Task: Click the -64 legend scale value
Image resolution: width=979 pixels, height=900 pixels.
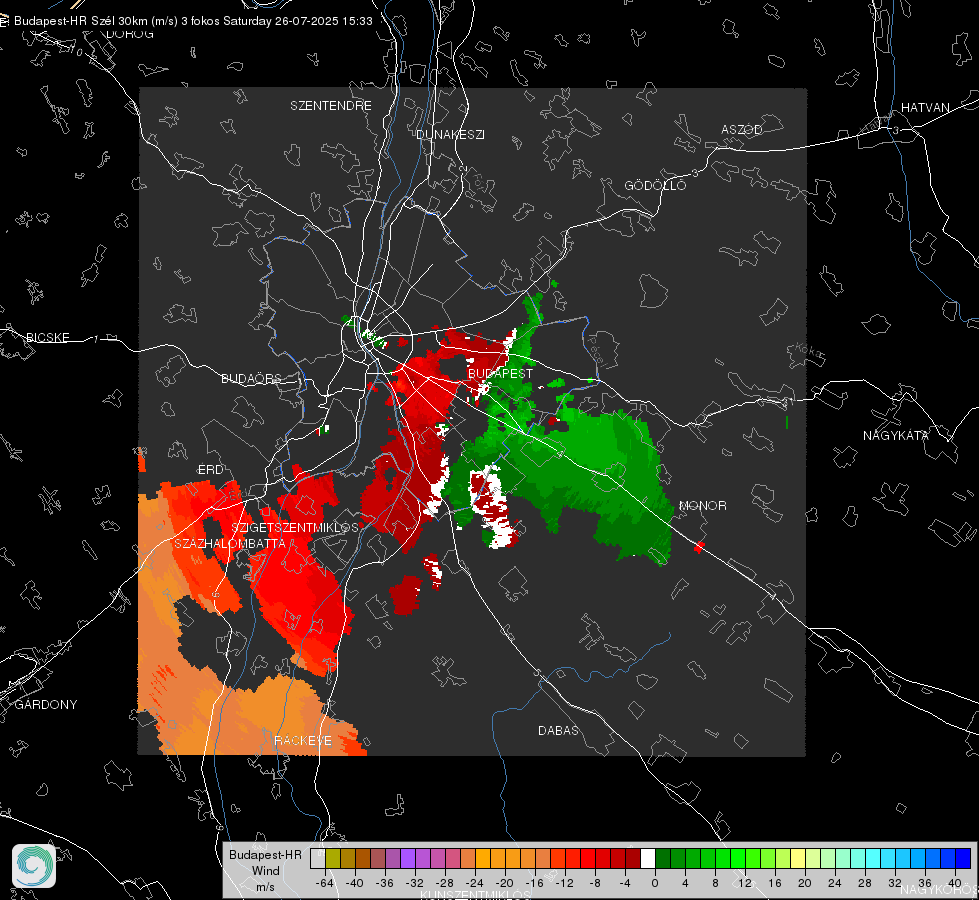Action: (325, 883)
